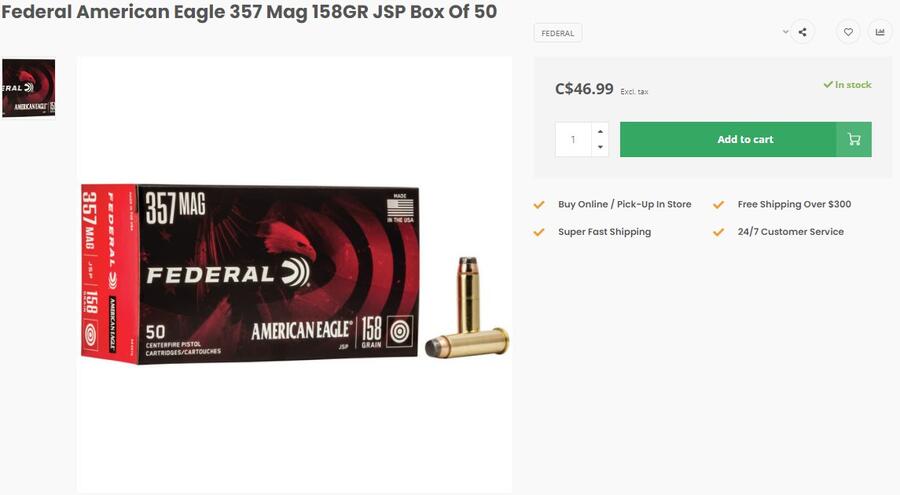
Task: Click the quantity input field
Action: tap(573, 140)
